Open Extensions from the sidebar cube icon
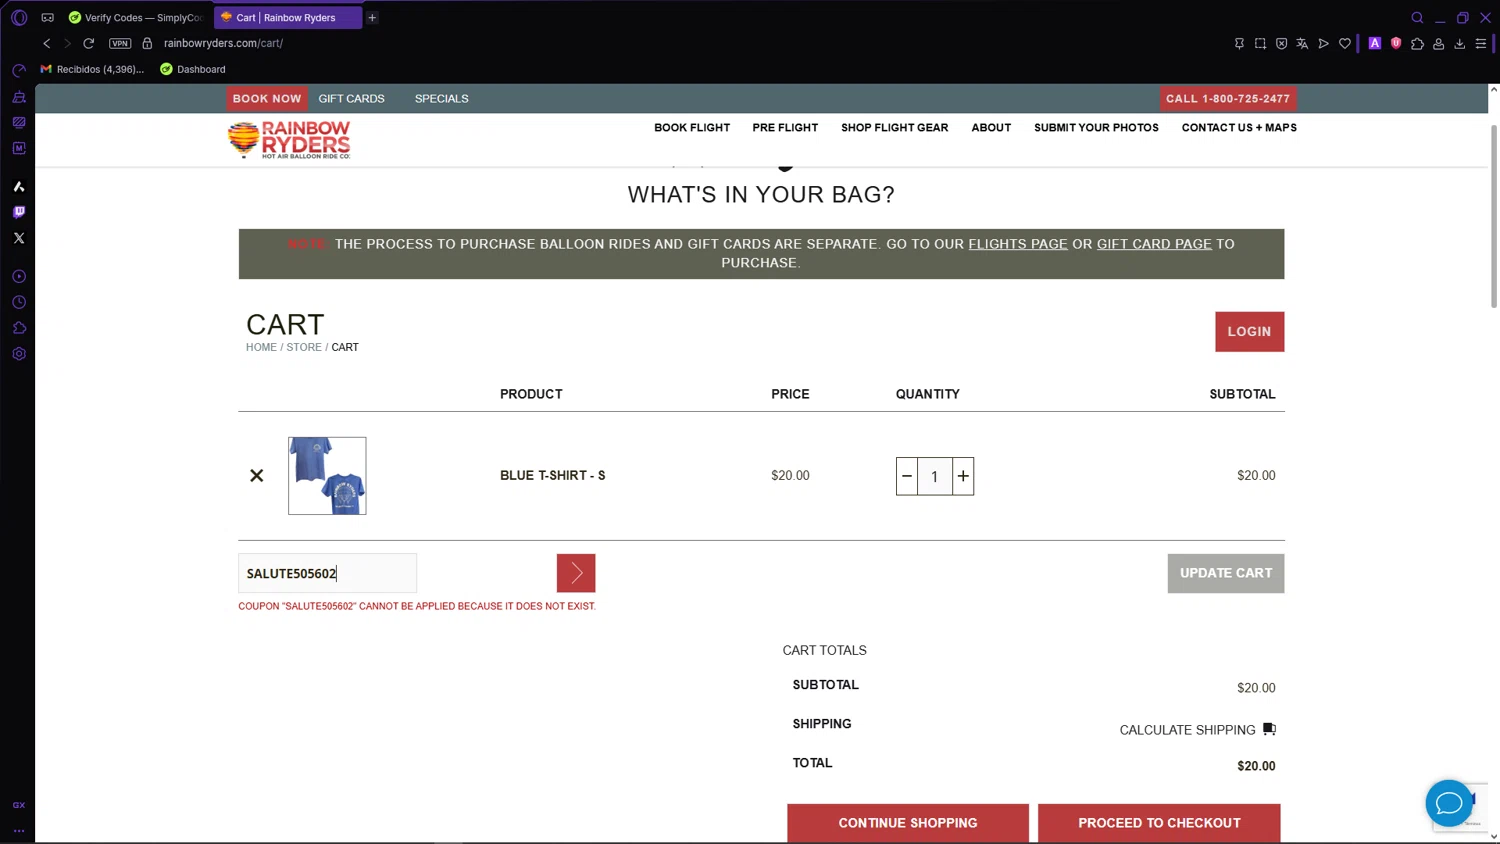 pos(19,328)
